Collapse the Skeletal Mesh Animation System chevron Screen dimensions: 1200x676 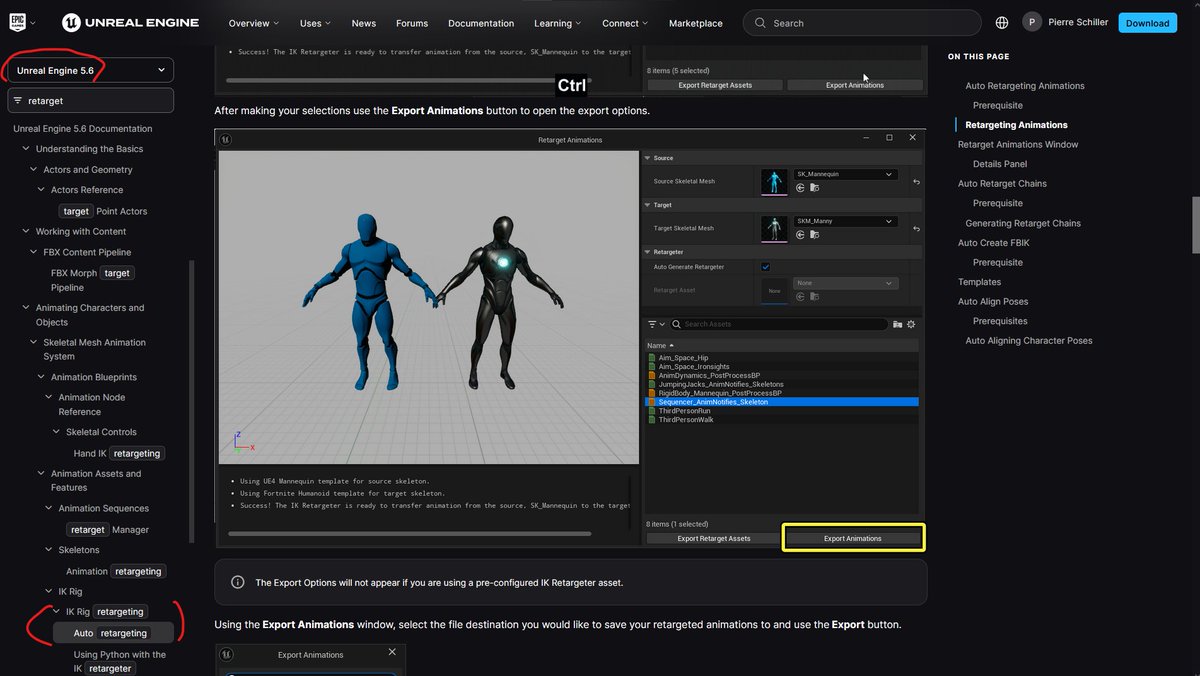[x=33, y=343]
